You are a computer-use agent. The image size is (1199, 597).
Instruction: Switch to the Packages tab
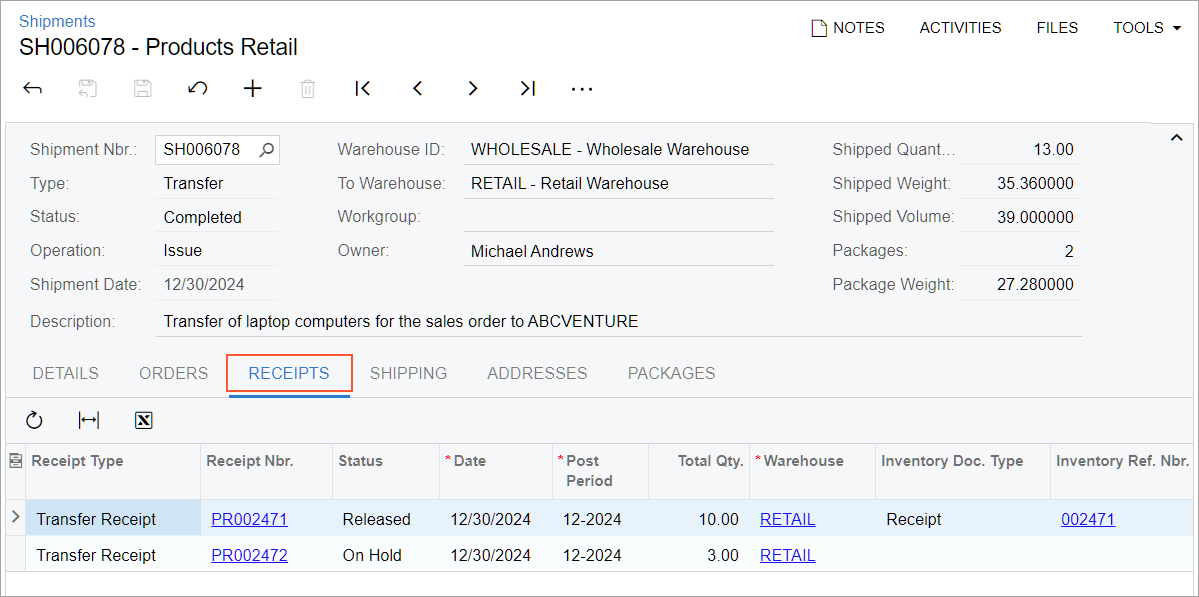tap(671, 374)
